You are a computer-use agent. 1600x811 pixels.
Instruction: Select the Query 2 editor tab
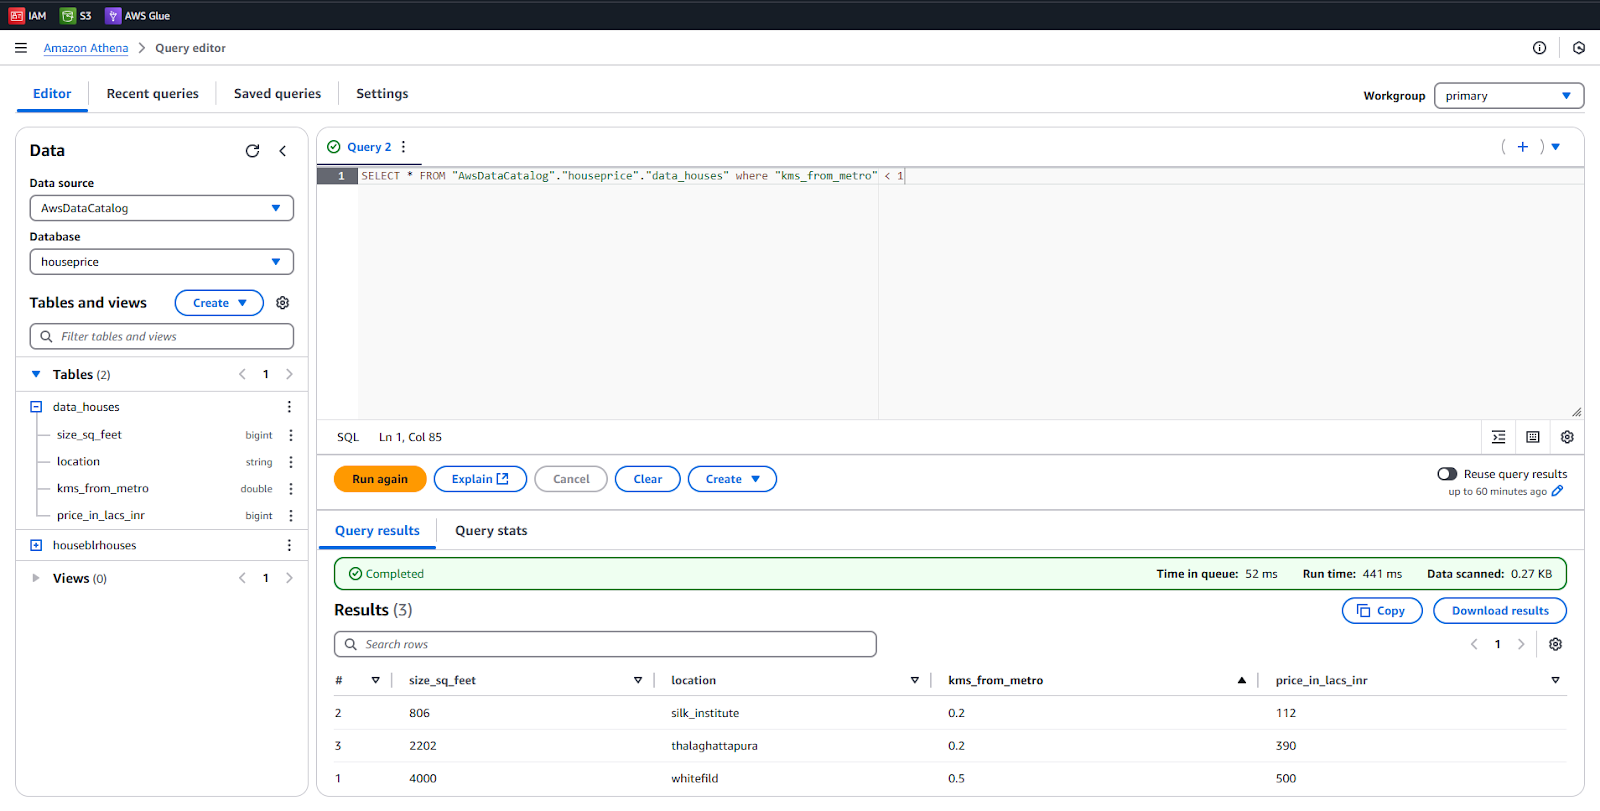pyautogui.click(x=369, y=147)
